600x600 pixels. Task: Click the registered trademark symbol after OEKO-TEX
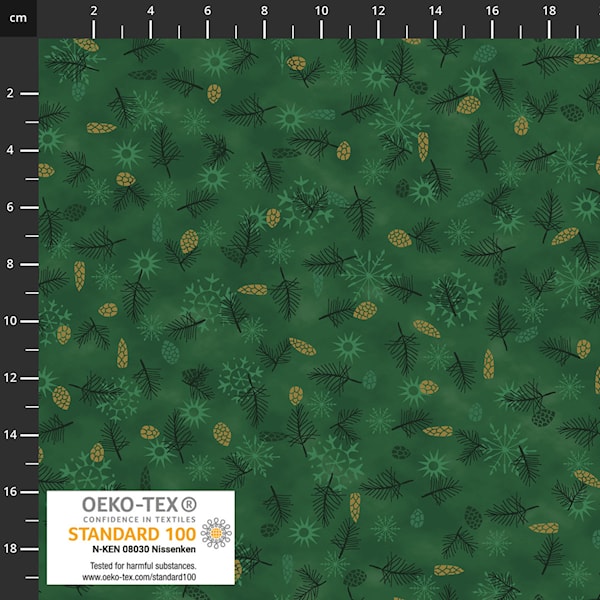[x=189, y=503]
